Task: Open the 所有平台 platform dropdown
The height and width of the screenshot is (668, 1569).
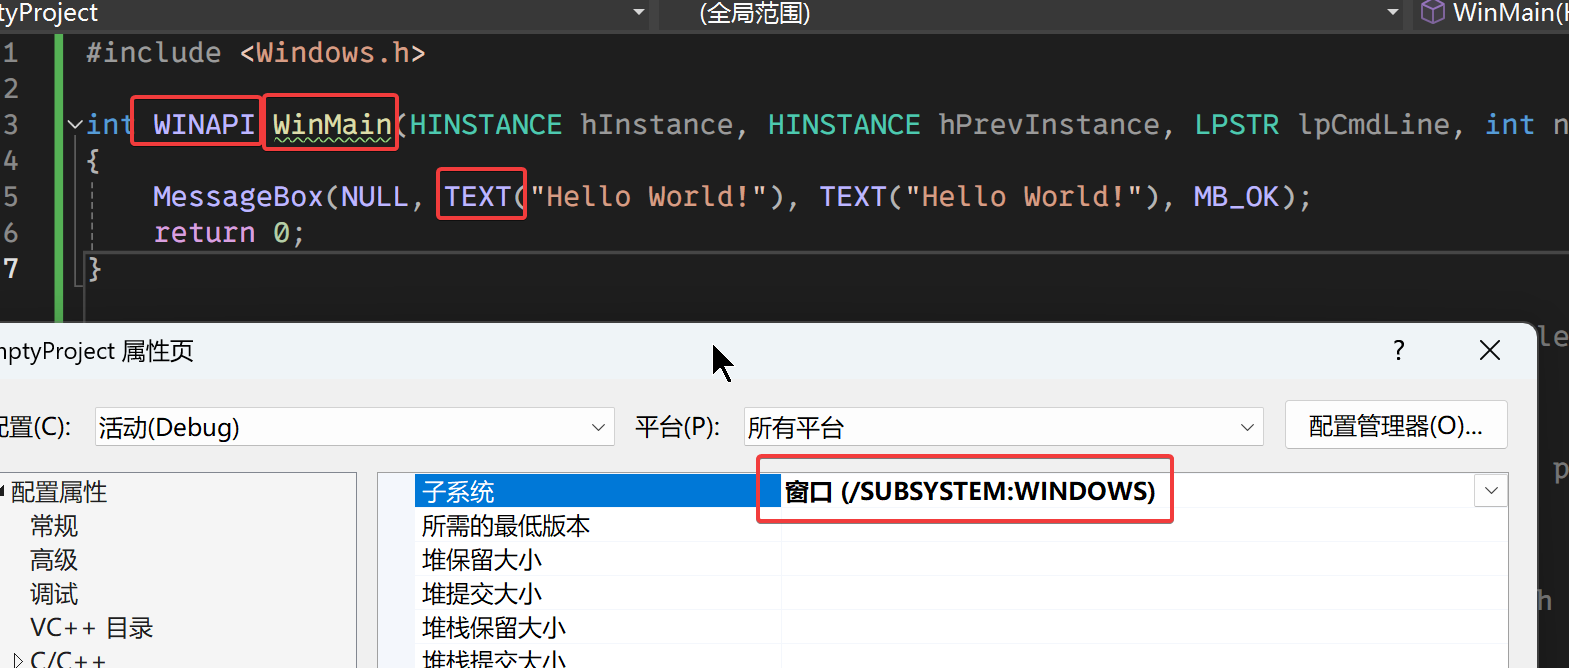Action: 1246,427
